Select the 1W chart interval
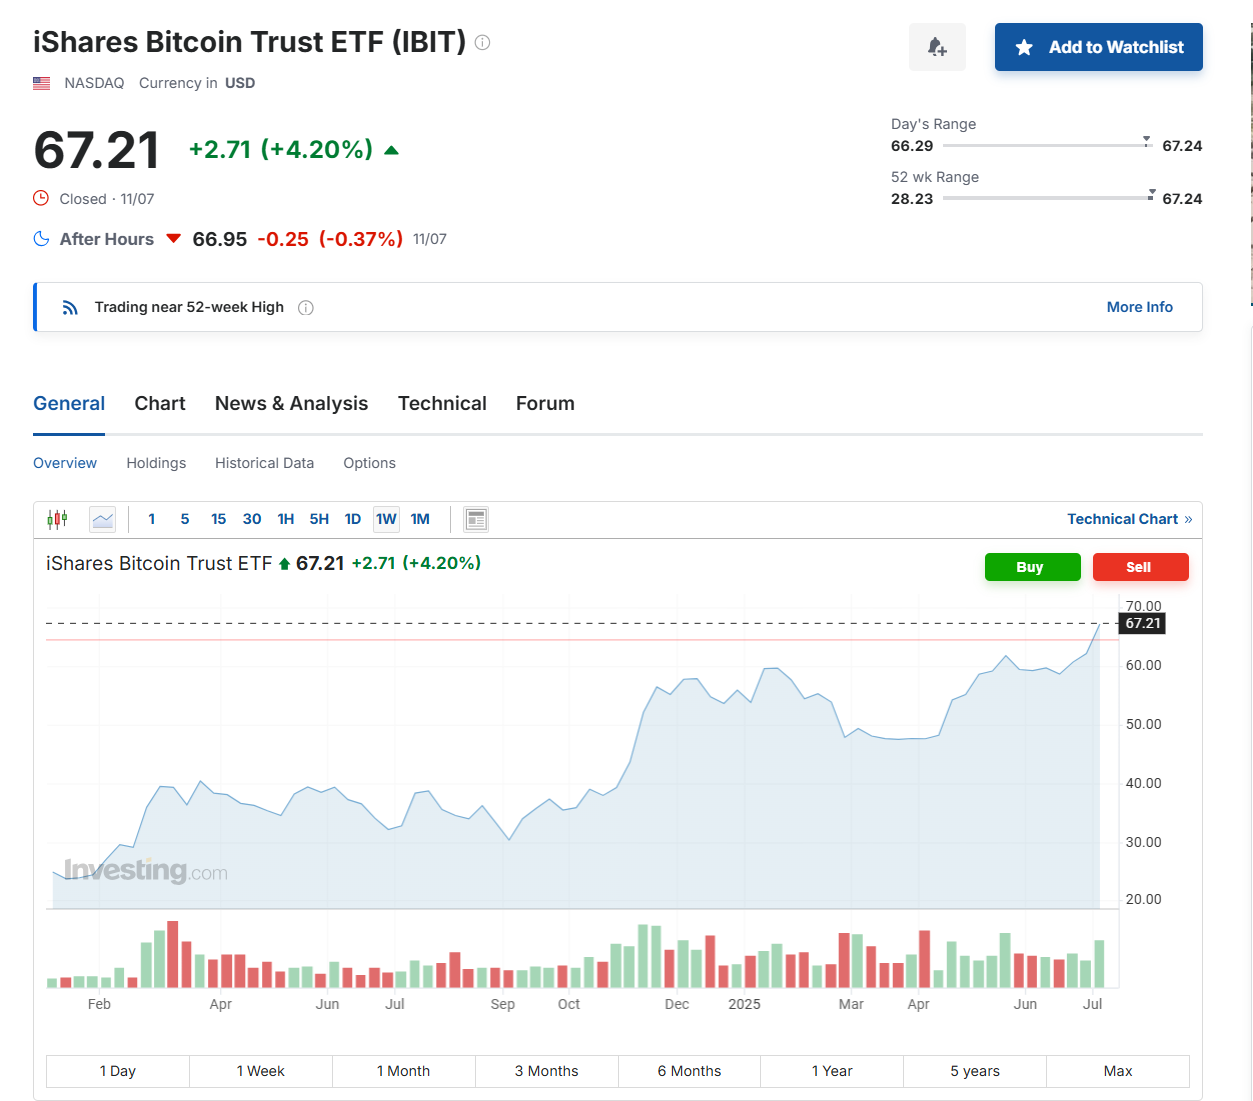 click(x=386, y=519)
